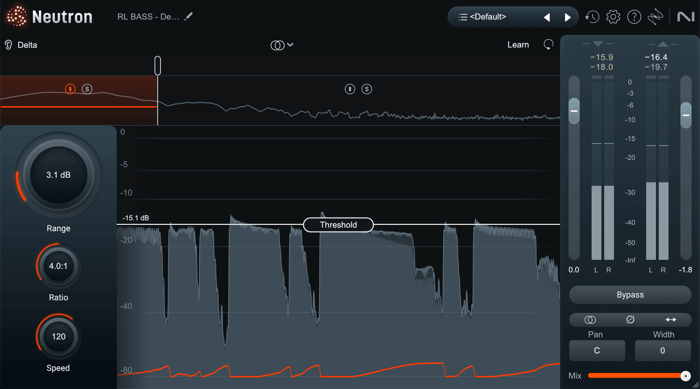This screenshot has height=389, width=700.
Task: Click Native Instruments NI logo
Action: 686,17
